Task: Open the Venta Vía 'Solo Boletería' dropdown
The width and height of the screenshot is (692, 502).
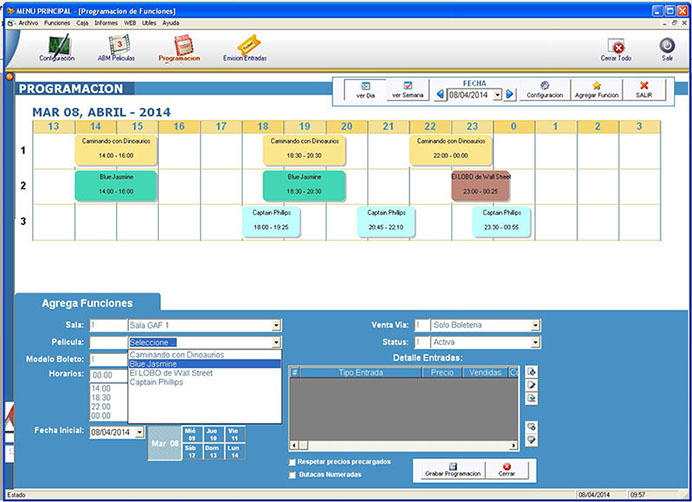Action: pos(535,325)
